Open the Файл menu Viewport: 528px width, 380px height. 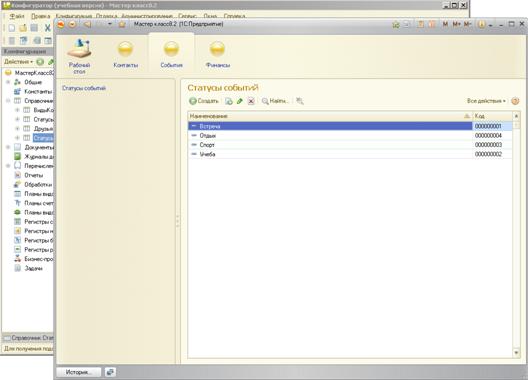point(16,16)
